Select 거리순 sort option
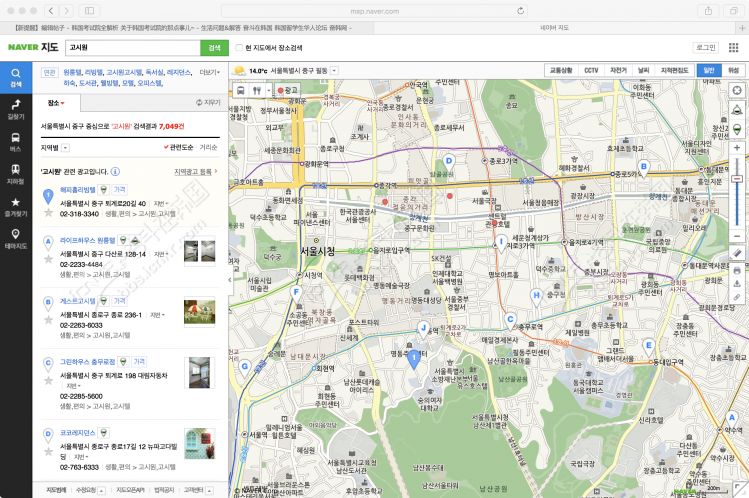This screenshot has height=498, width=749. click(x=208, y=148)
